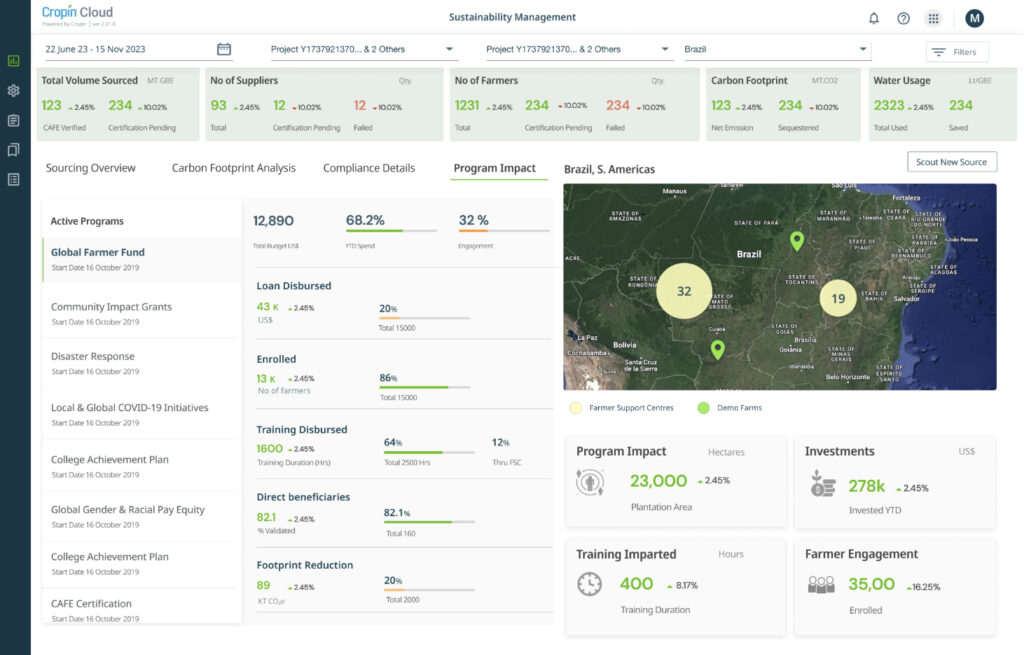
Task: Click the settings gear in left sidebar
Action: coord(14,90)
